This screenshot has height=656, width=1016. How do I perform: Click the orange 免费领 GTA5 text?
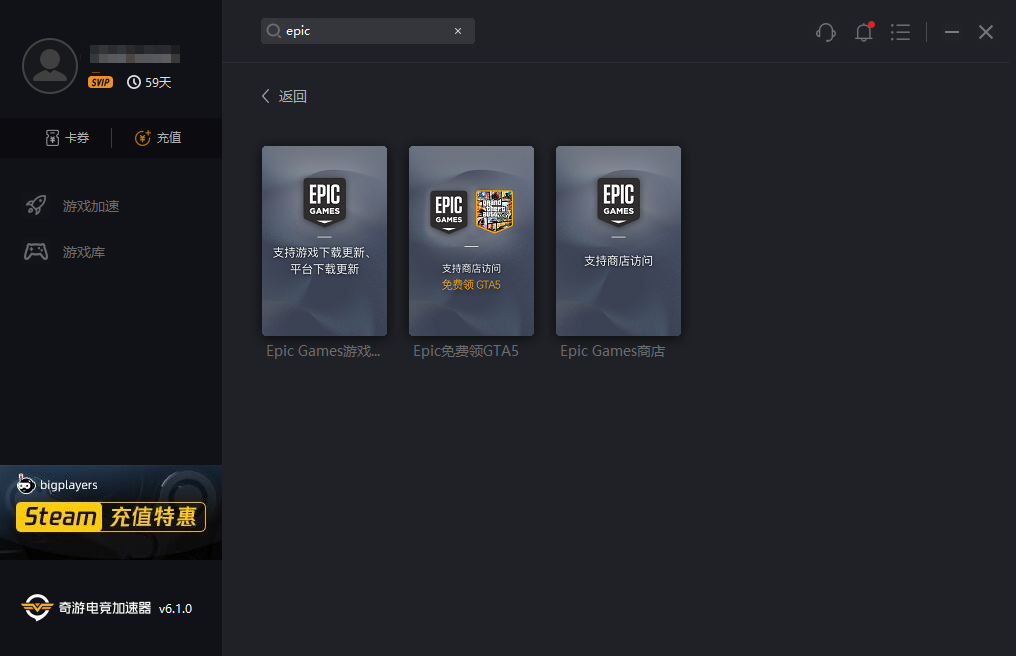[471, 285]
